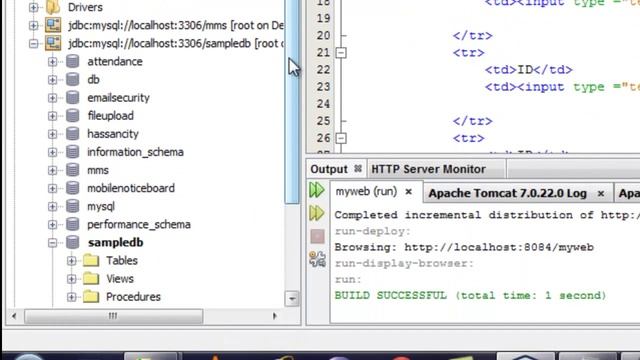Click the Services tree vertical scrollbar thumb
640x360 pixels.
[291, 101]
